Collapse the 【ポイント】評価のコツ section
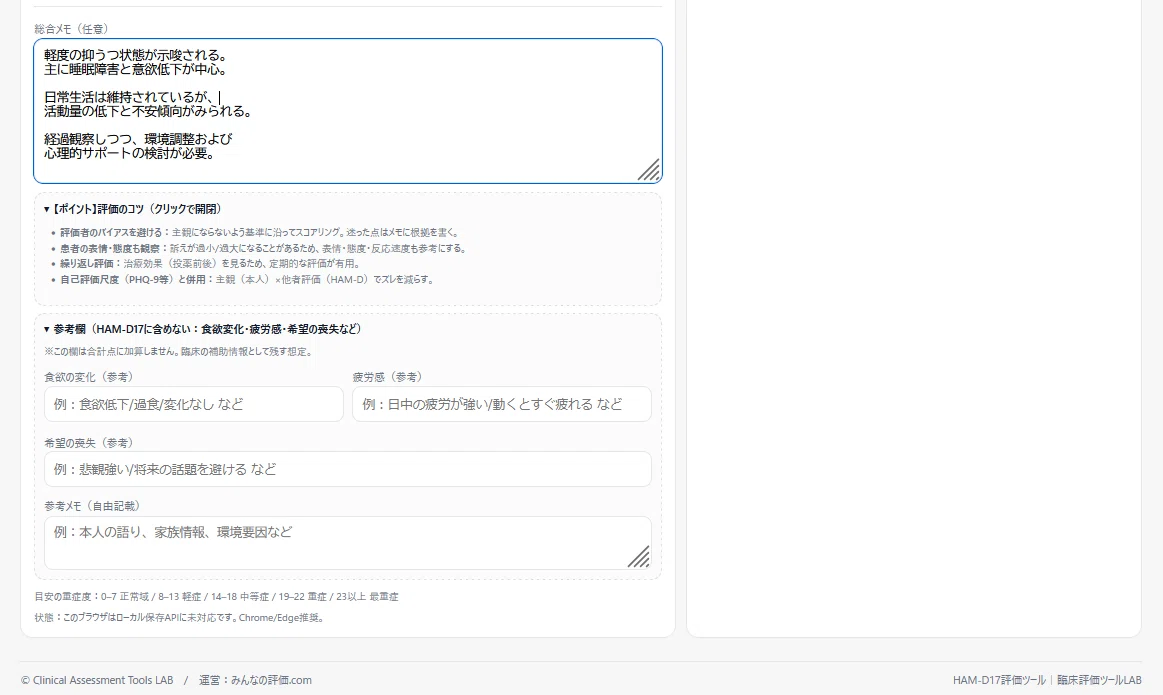1163x695 pixels. click(x=133, y=209)
